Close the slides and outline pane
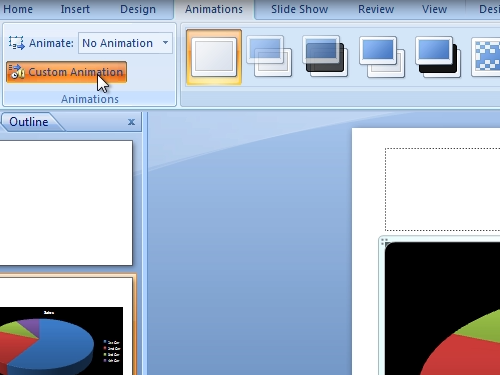The width and height of the screenshot is (500, 375). pyautogui.click(x=131, y=122)
